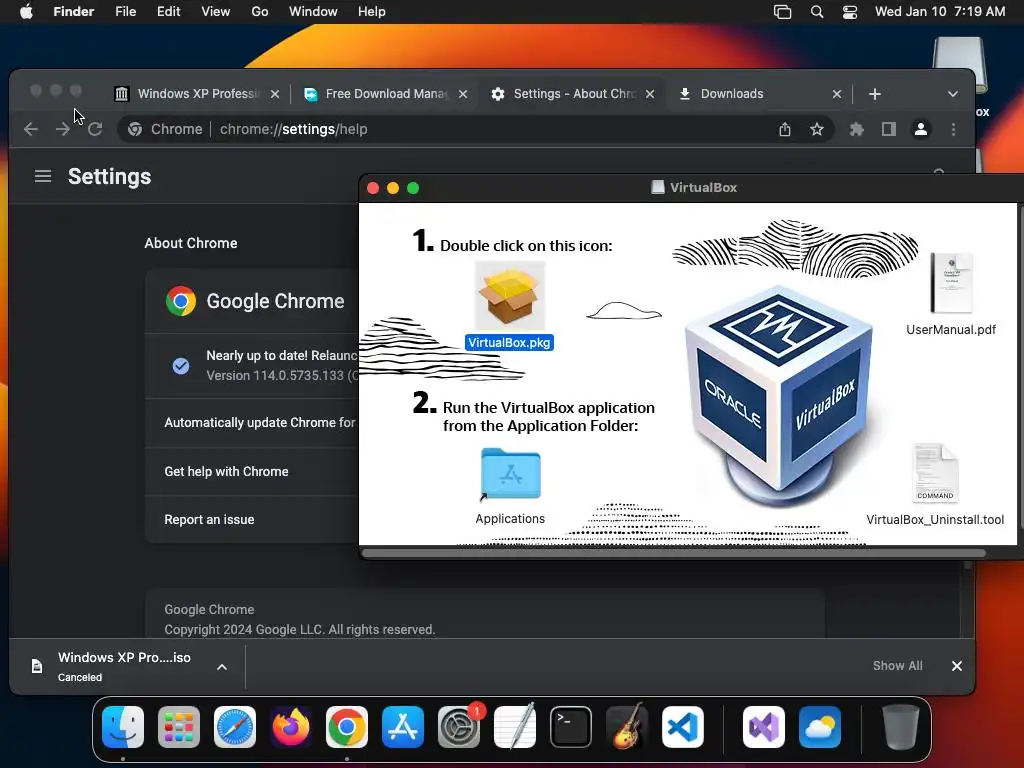Open the Weather app in the Dock
This screenshot has height=768, width=1024.
pyautogui.click(x=820, y=727)
